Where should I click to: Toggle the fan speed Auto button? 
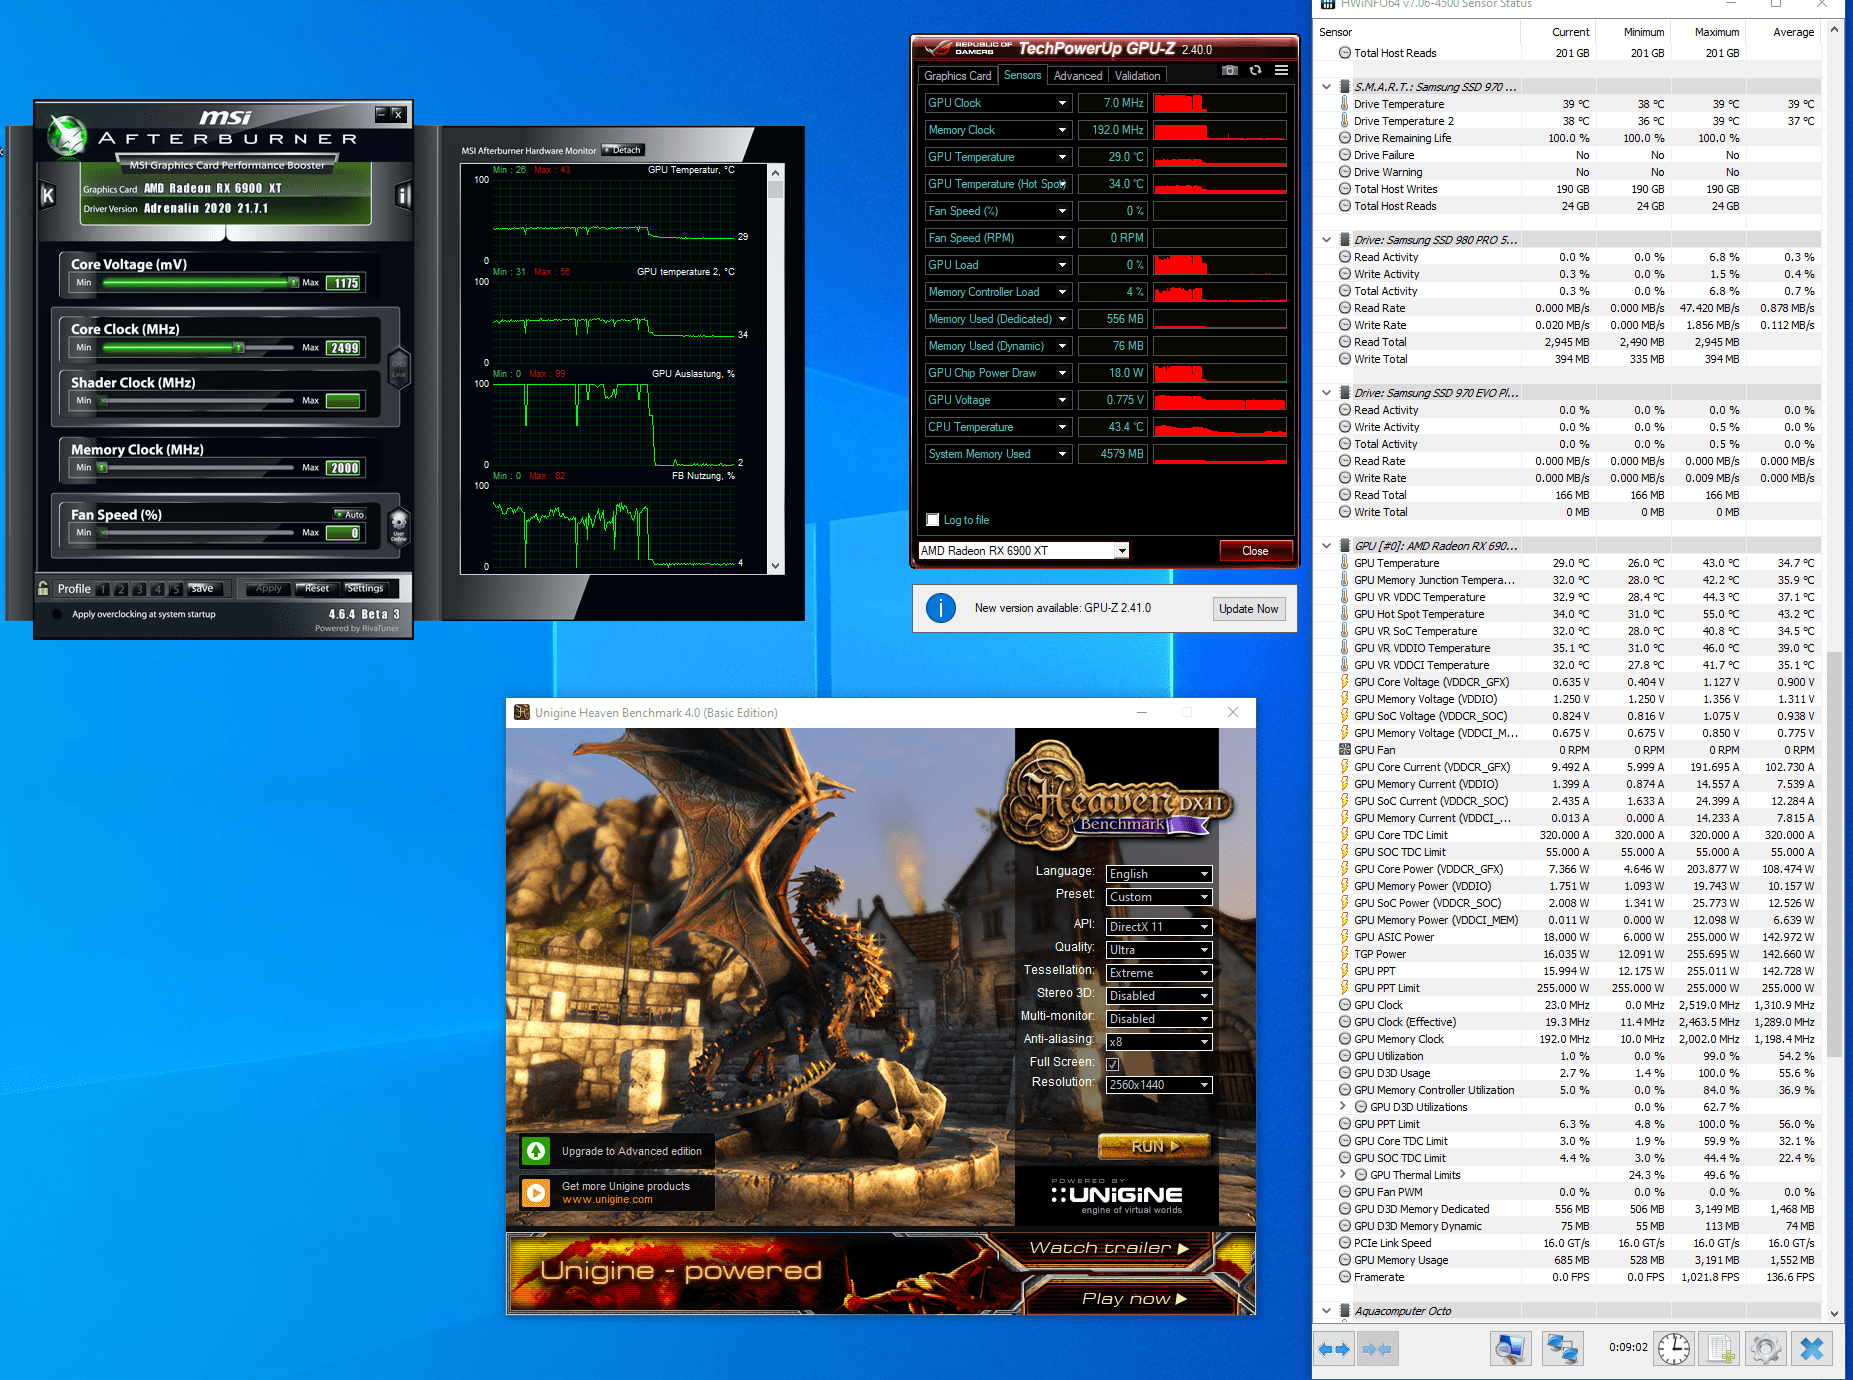351,514
